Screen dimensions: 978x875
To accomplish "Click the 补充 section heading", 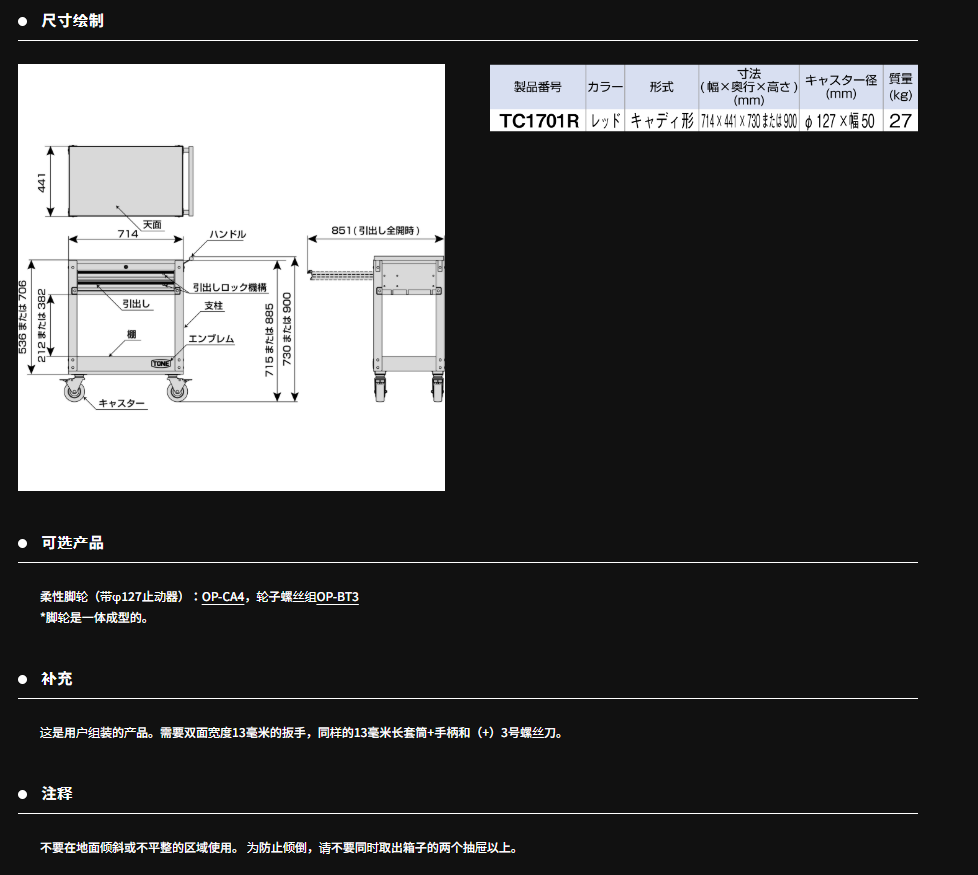I will 57,679.
